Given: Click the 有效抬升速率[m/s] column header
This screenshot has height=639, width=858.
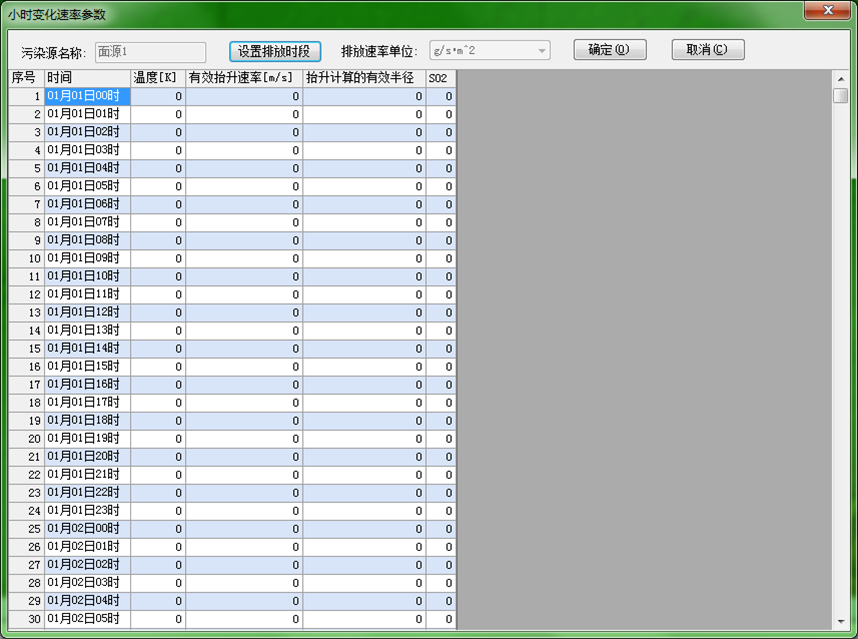Looking at the screenshot, I should pos(244,78).
